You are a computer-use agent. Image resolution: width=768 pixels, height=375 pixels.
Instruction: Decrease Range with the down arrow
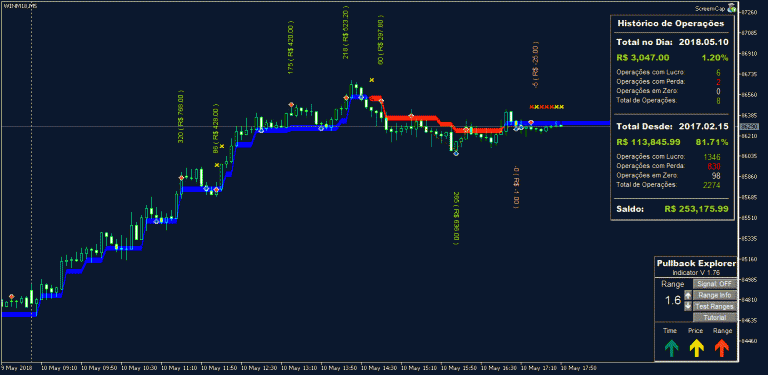pos(688,306)
